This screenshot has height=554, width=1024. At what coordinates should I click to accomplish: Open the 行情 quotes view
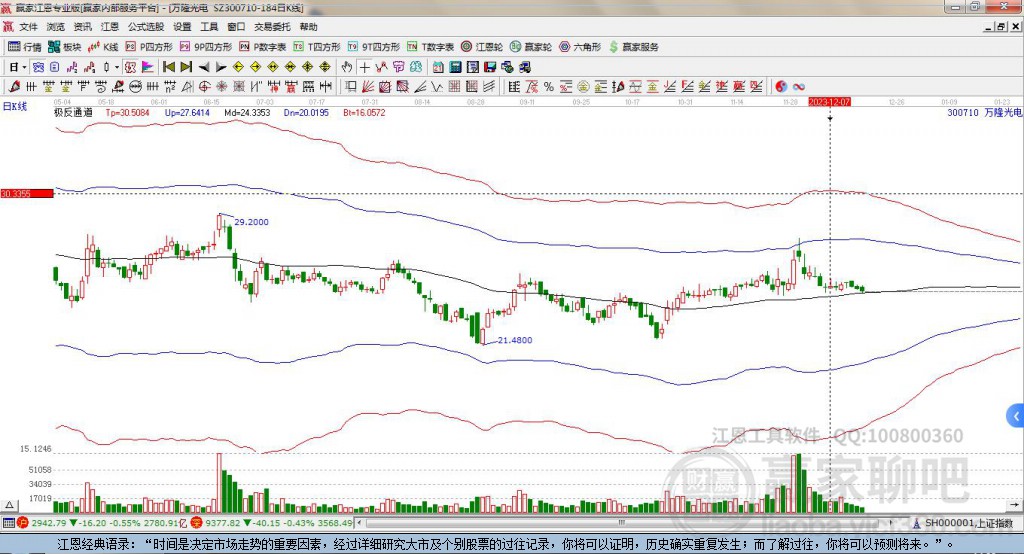pyautogui.click(x=25, y=47)
